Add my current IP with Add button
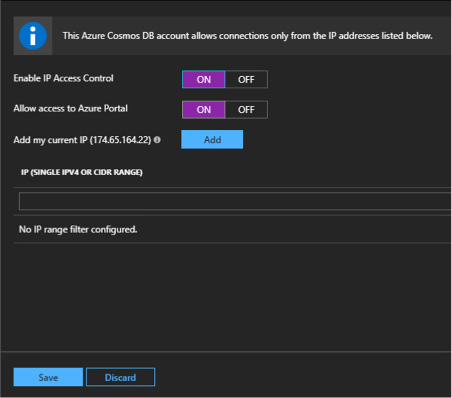Viewport: 452px width, 398px height. tap(212, 139)
